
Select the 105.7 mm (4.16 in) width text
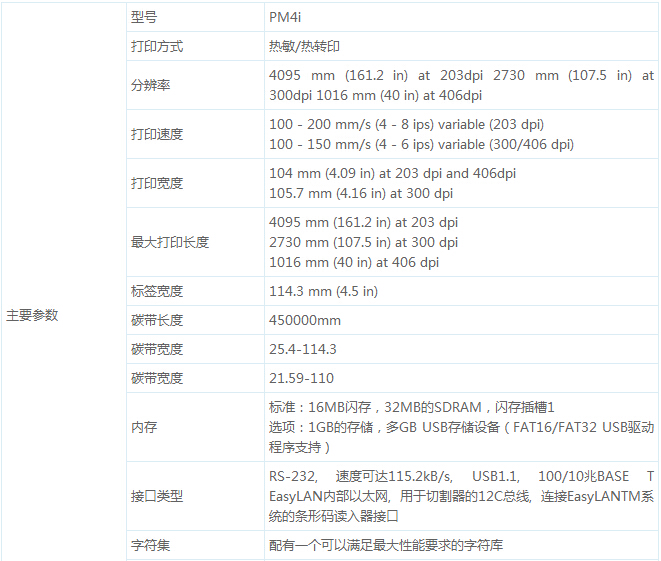(361, 193)
